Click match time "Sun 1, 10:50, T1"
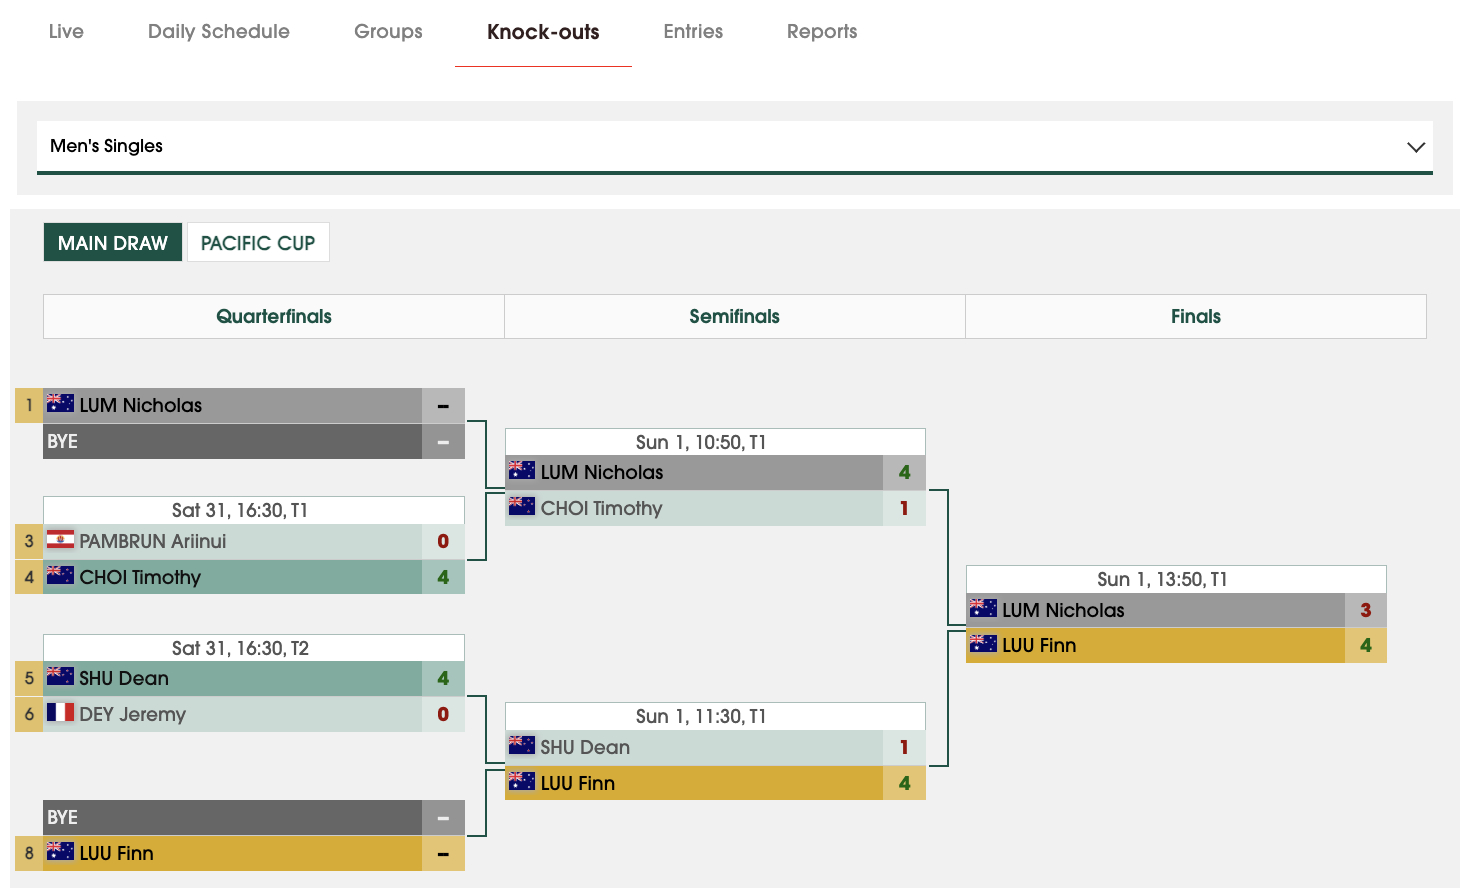 point(701,442)
